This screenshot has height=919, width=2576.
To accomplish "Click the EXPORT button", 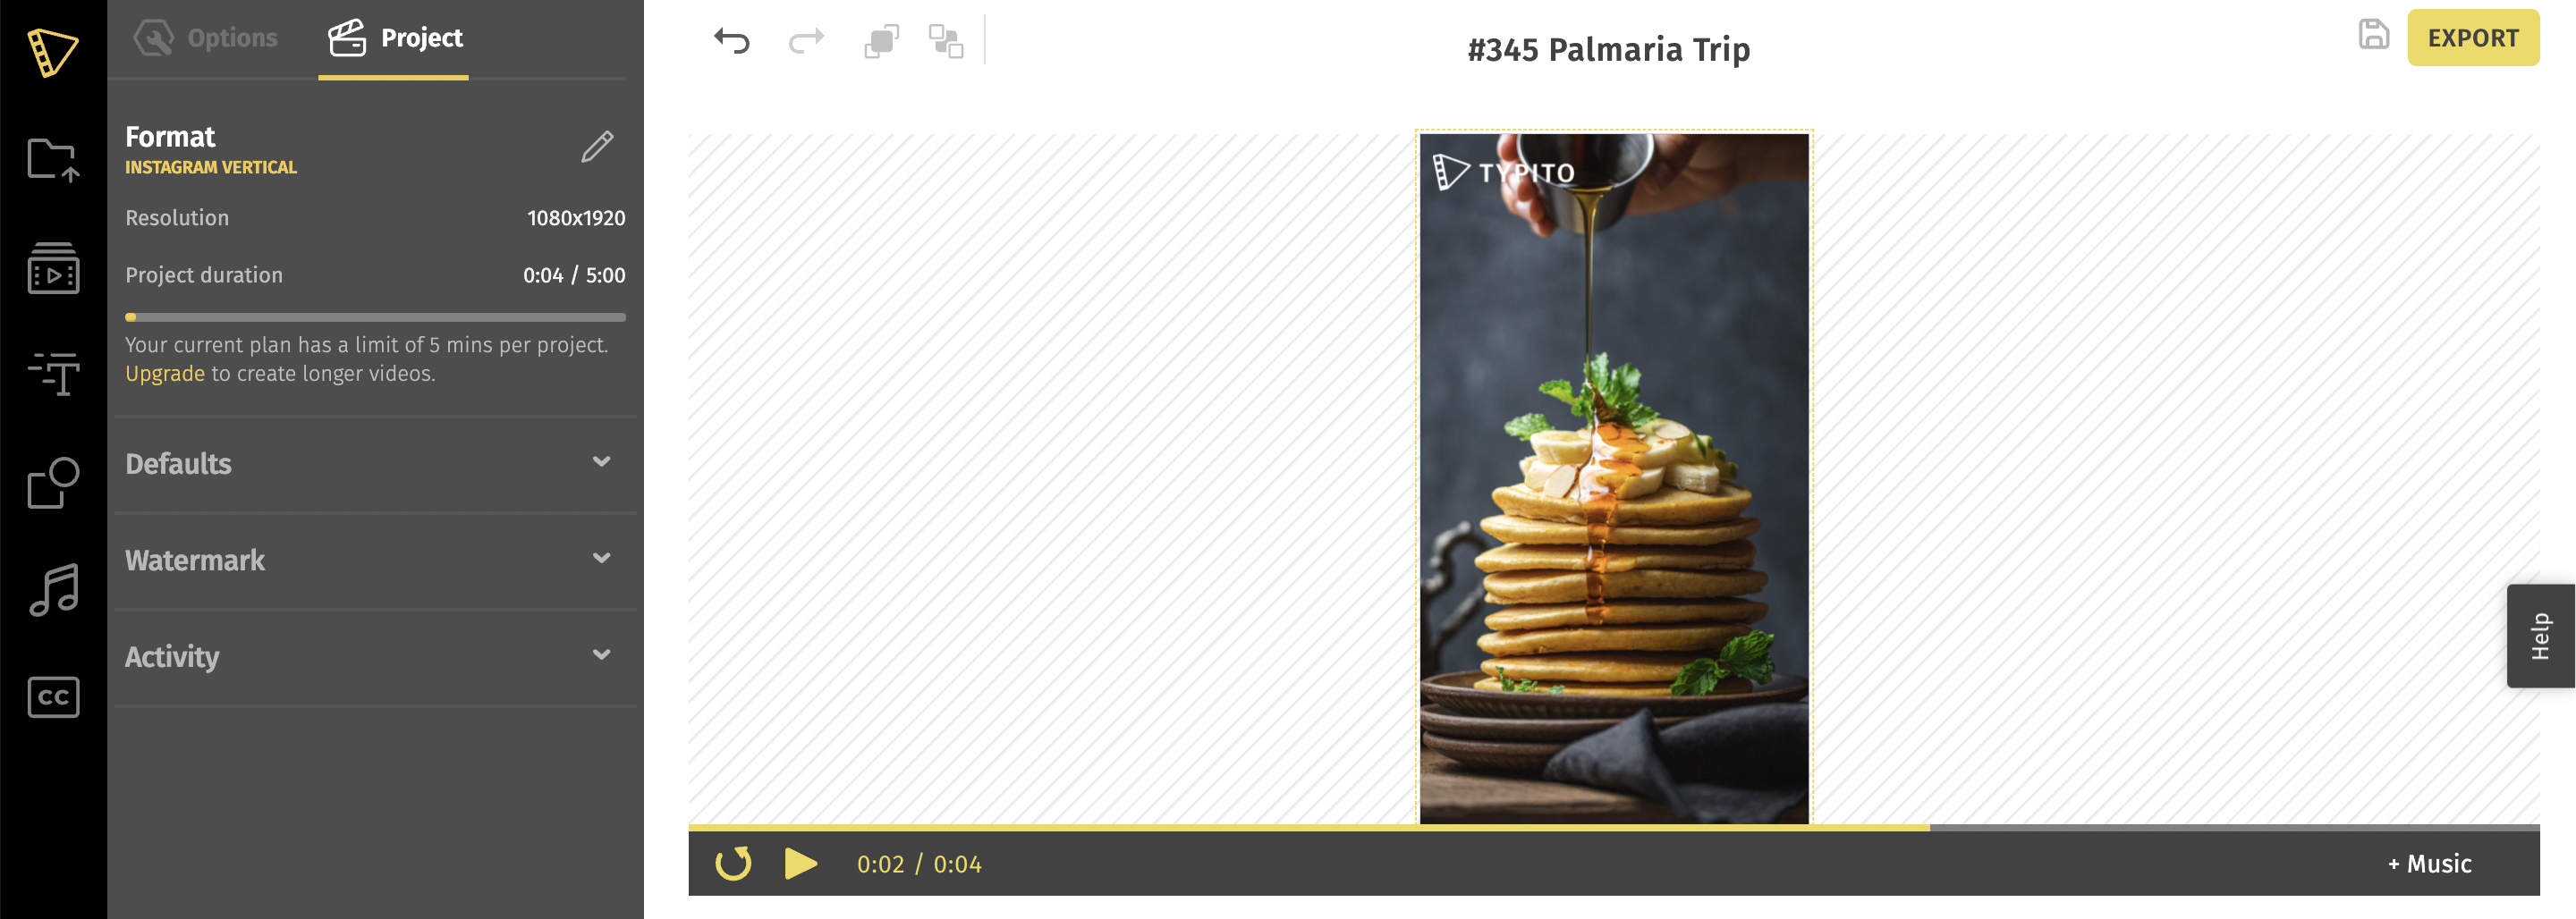I will (x=2472, y=38).
